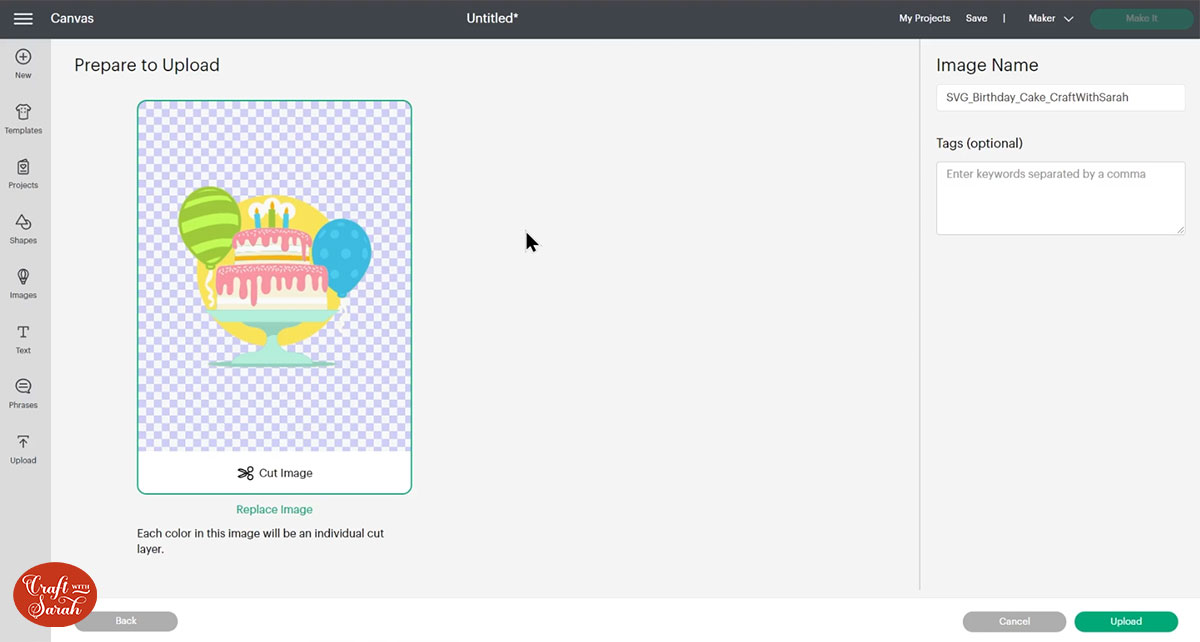Click the green Upload button
Screen dimensions: 1200x642
pyautogui.click(x=1126, y=621)
